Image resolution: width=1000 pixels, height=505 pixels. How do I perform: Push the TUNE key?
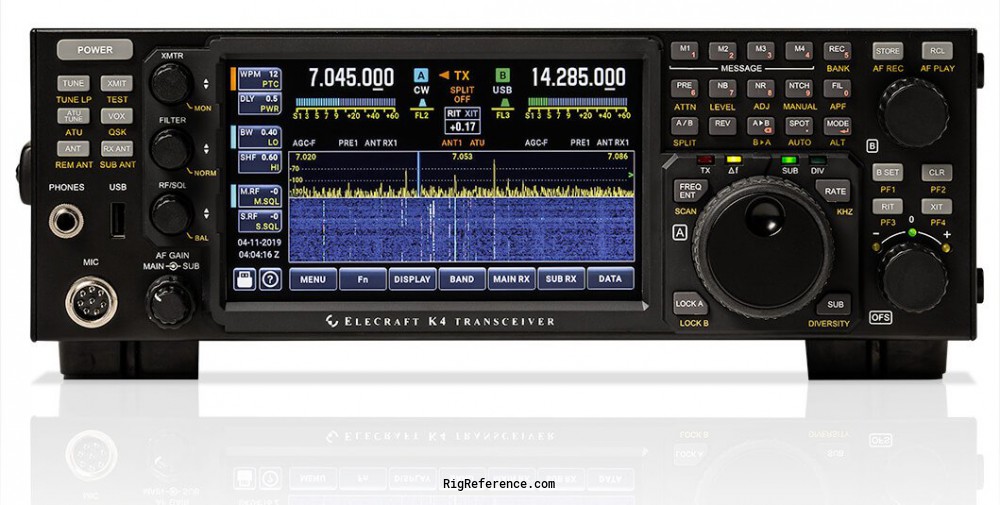click(73, 84)
